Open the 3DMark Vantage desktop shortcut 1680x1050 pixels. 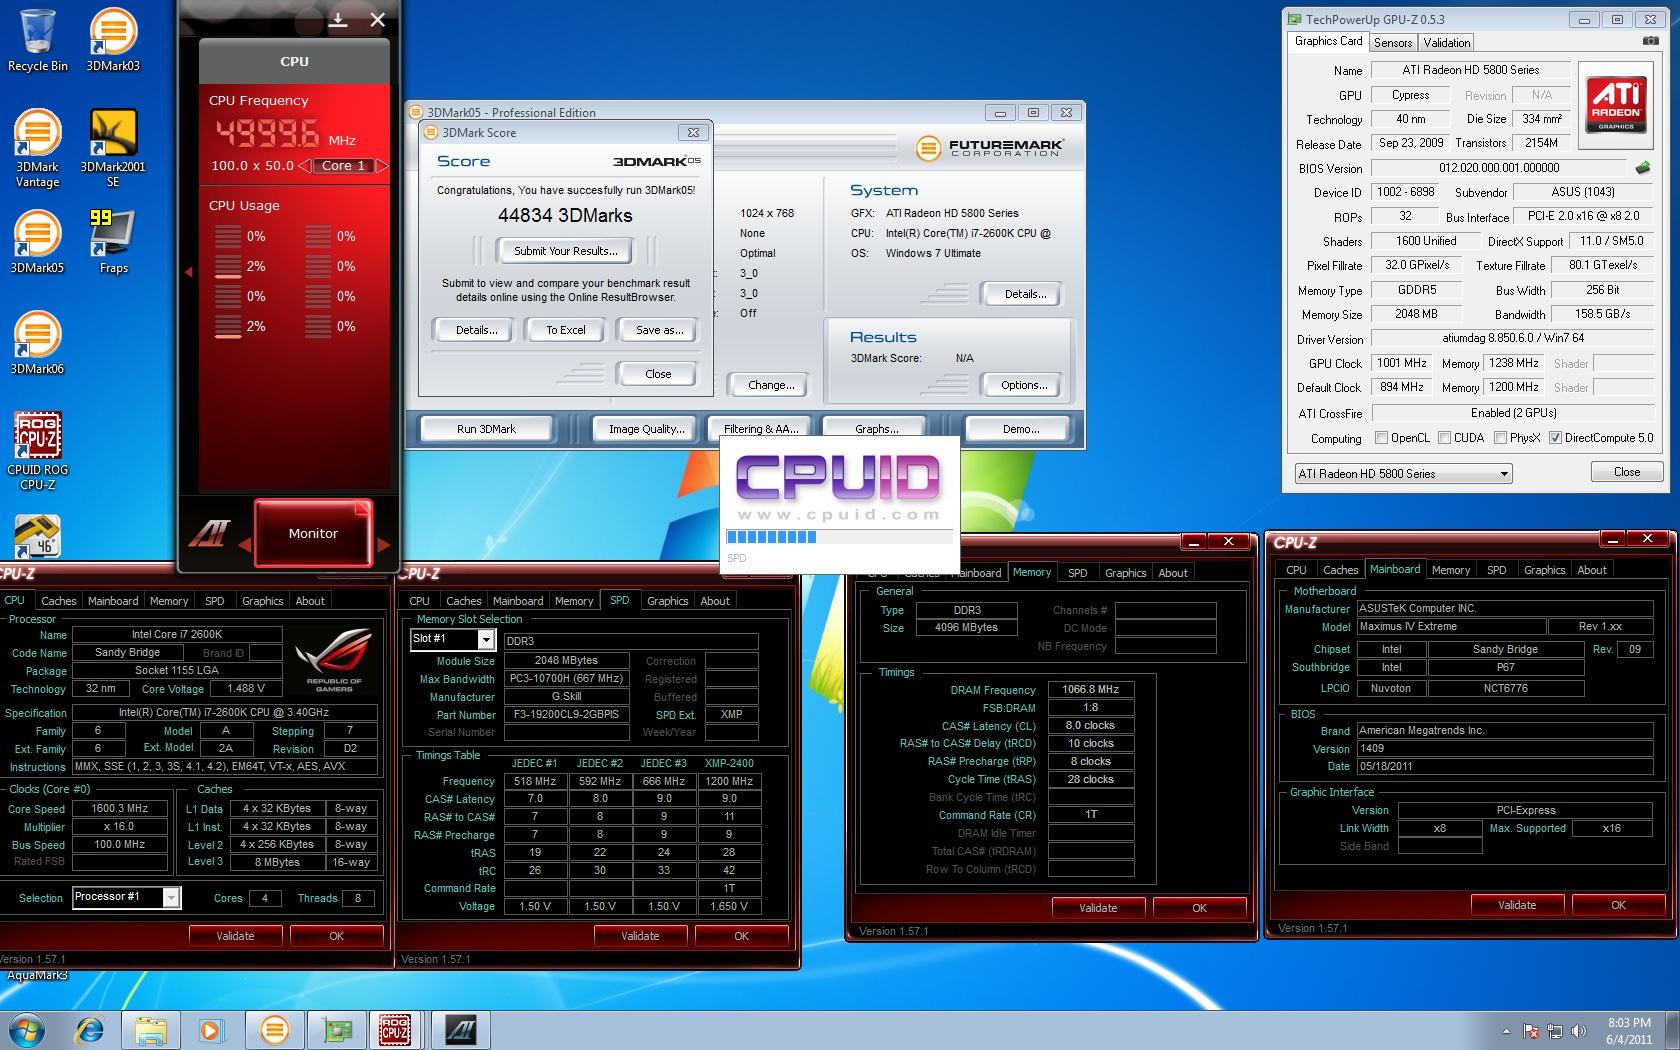coord(37,149)
